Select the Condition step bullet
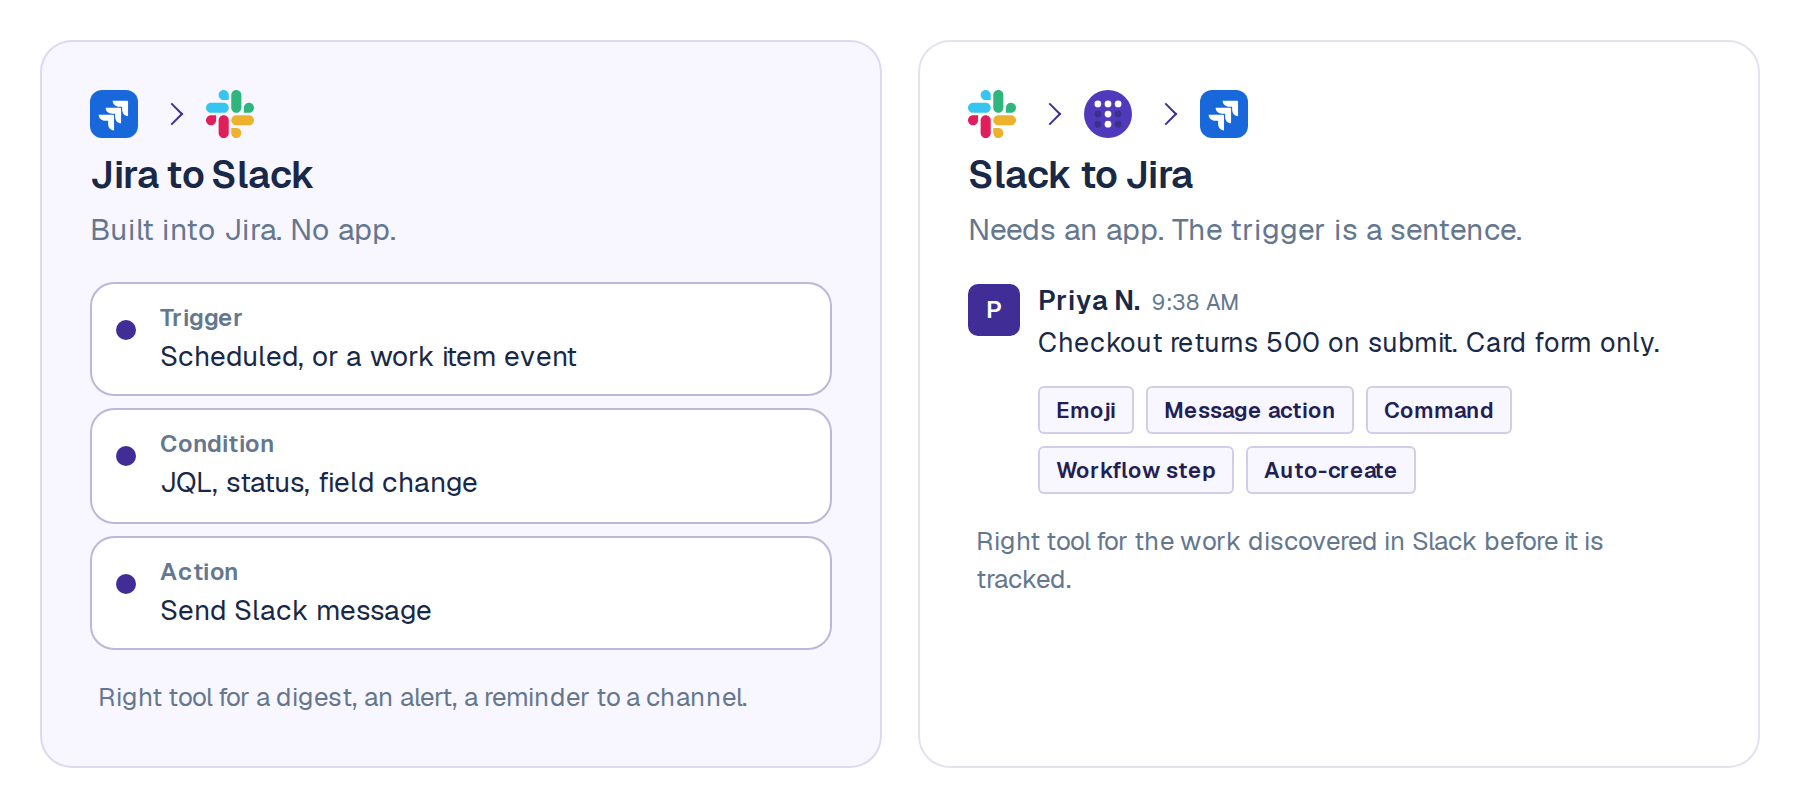 click(126, 456)
